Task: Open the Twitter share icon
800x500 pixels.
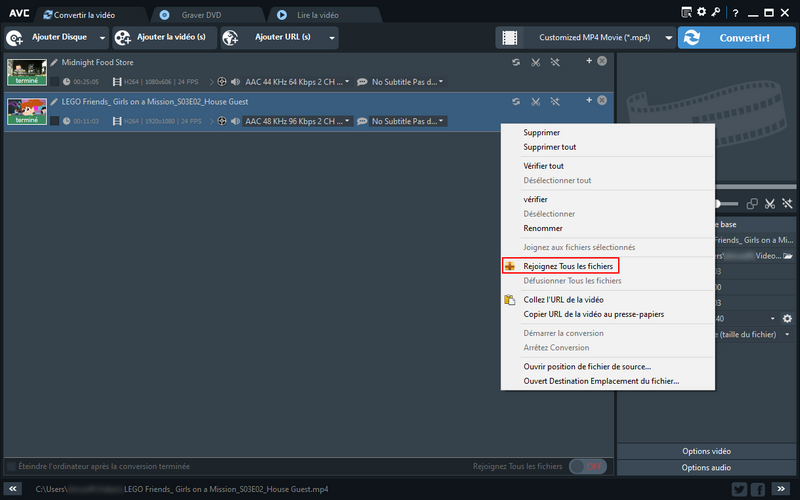Action: (739, 489)
